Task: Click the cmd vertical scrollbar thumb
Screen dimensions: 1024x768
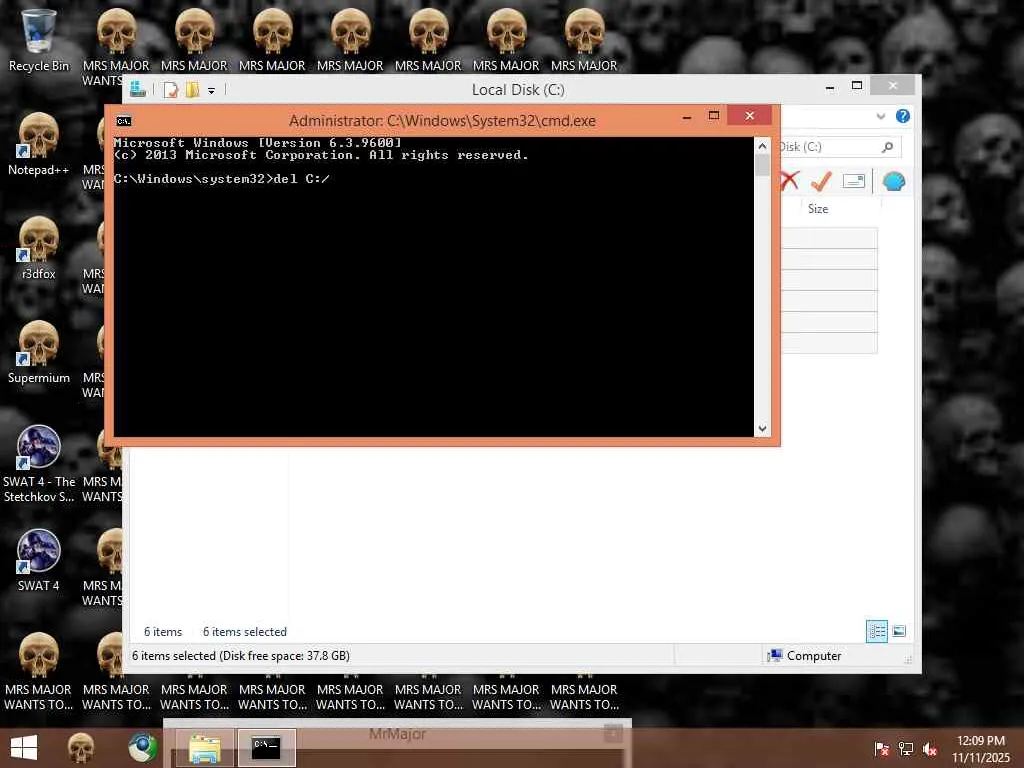Action: (762, 165)
